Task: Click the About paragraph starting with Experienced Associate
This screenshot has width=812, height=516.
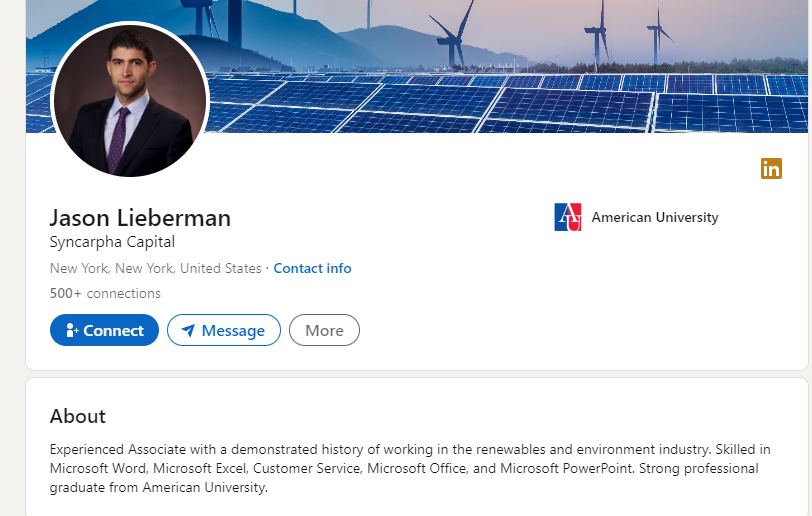Action: [410, 468]
